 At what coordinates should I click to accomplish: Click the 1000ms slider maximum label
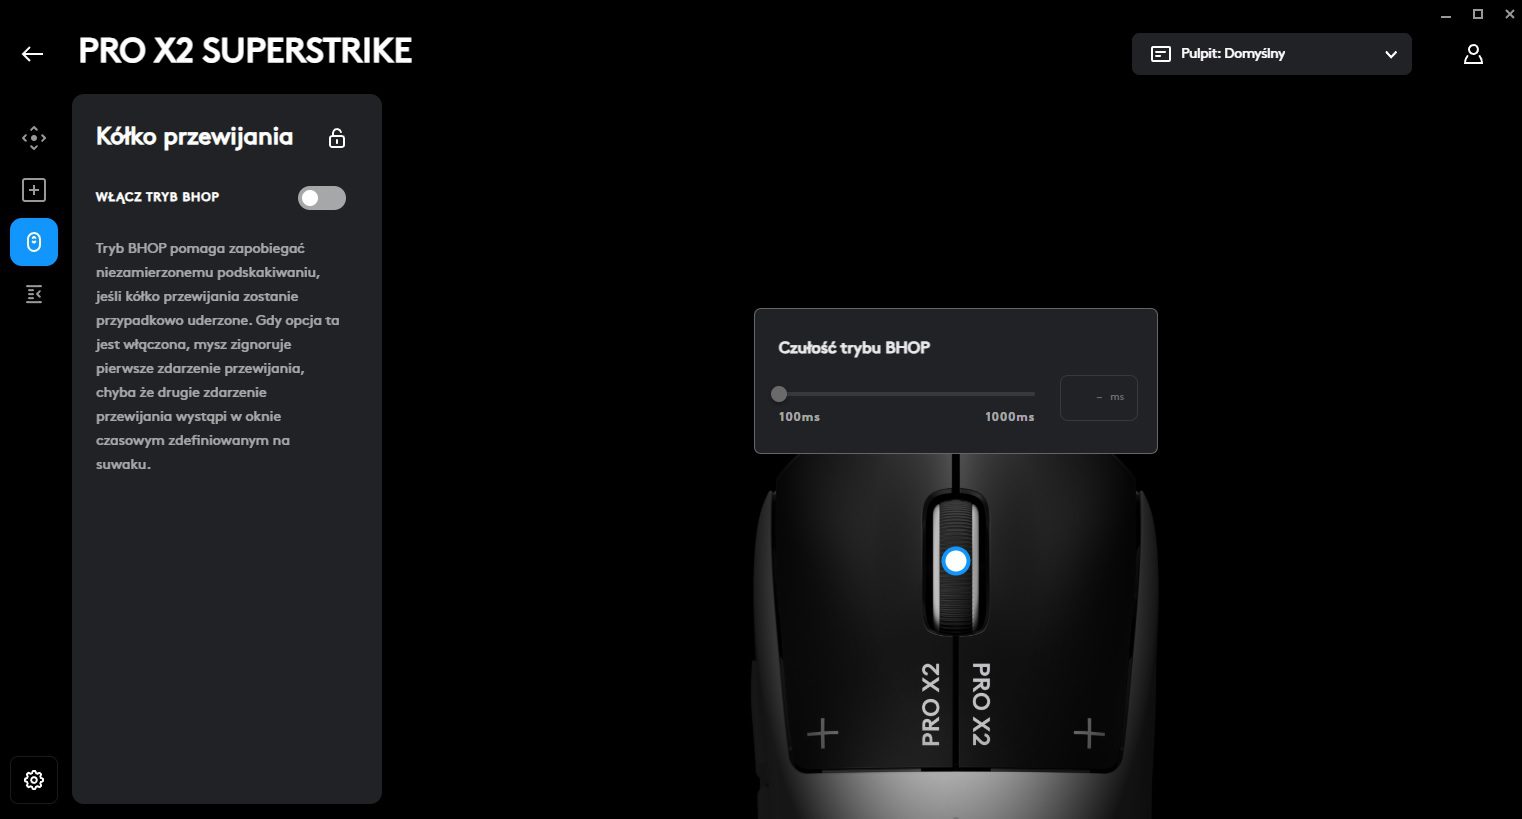(x=1010, y=417)
